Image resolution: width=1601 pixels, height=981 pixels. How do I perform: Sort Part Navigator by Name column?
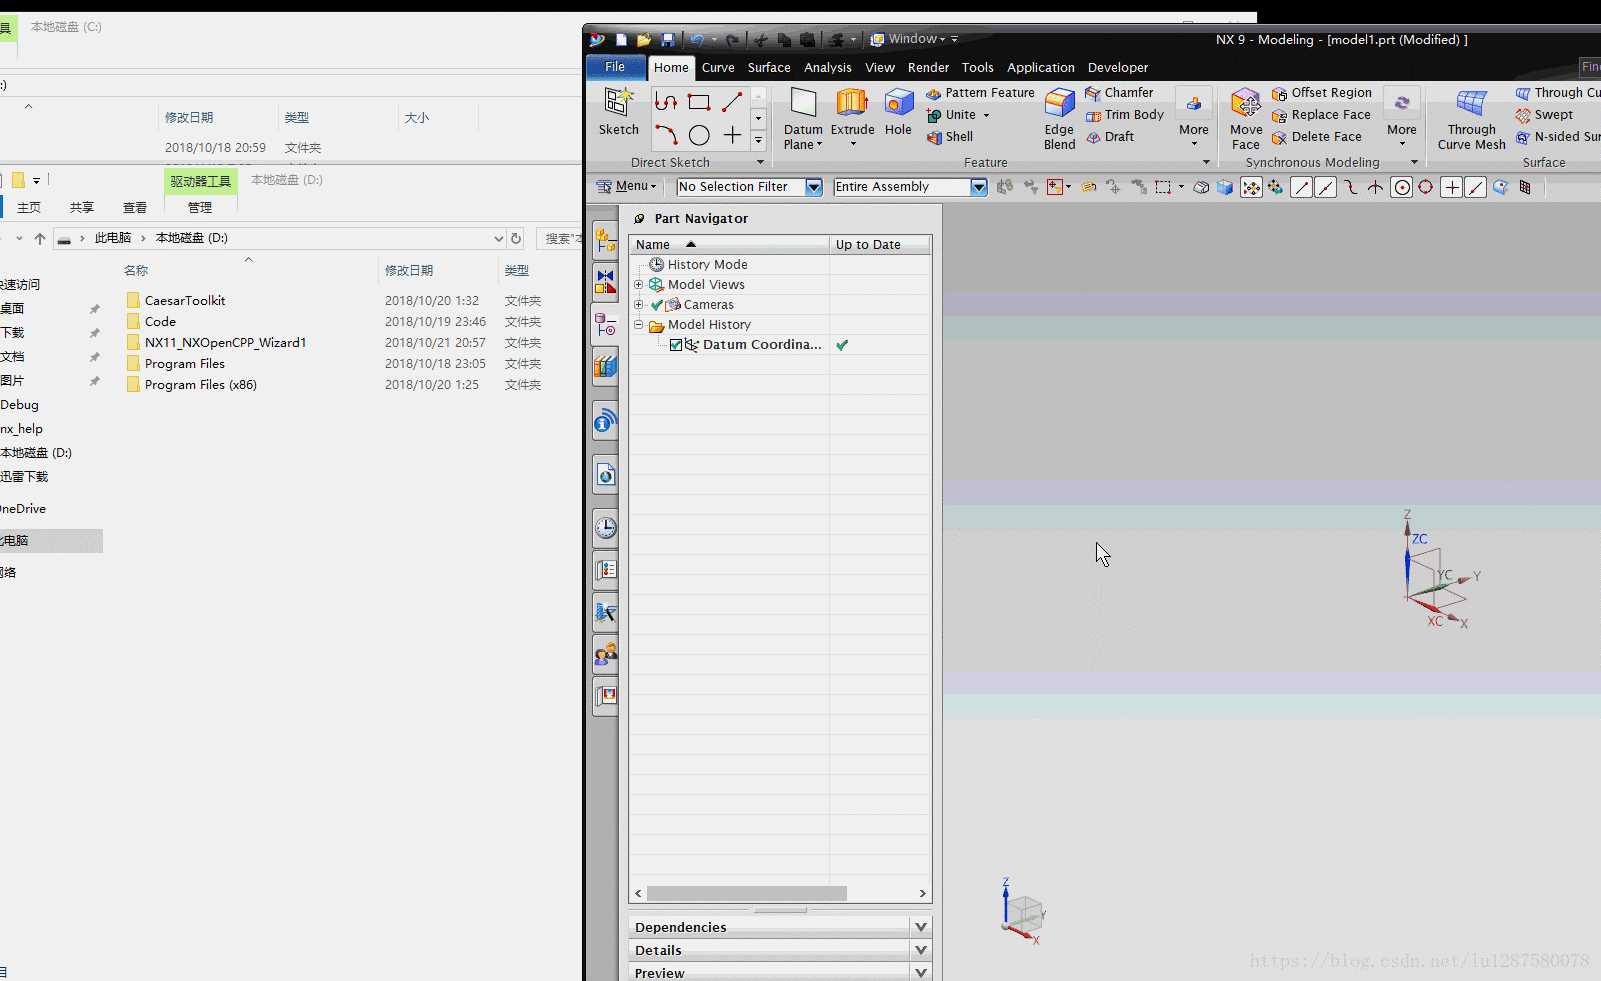(x=729, y=244)
